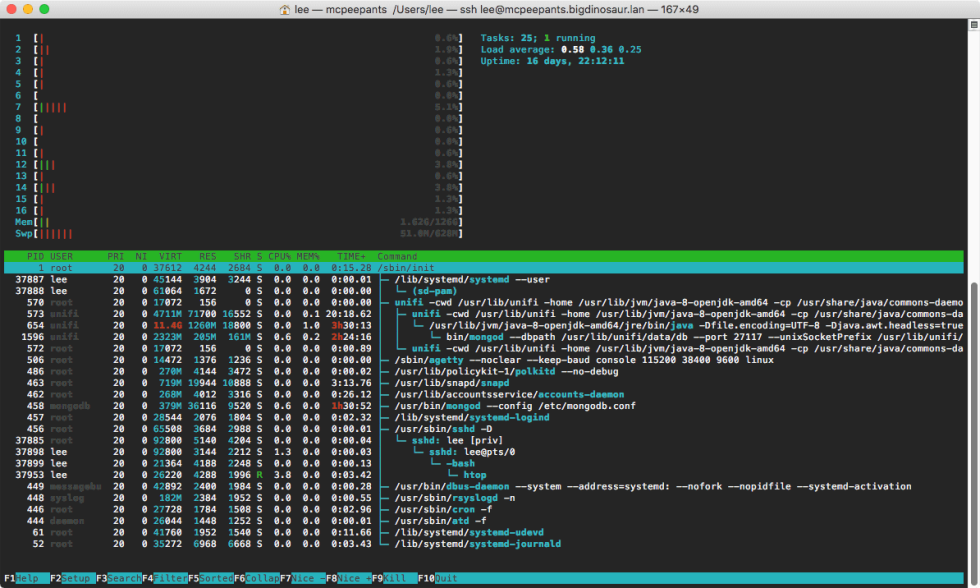
Task: Select the snapd process row
Action: click(484, 383)
